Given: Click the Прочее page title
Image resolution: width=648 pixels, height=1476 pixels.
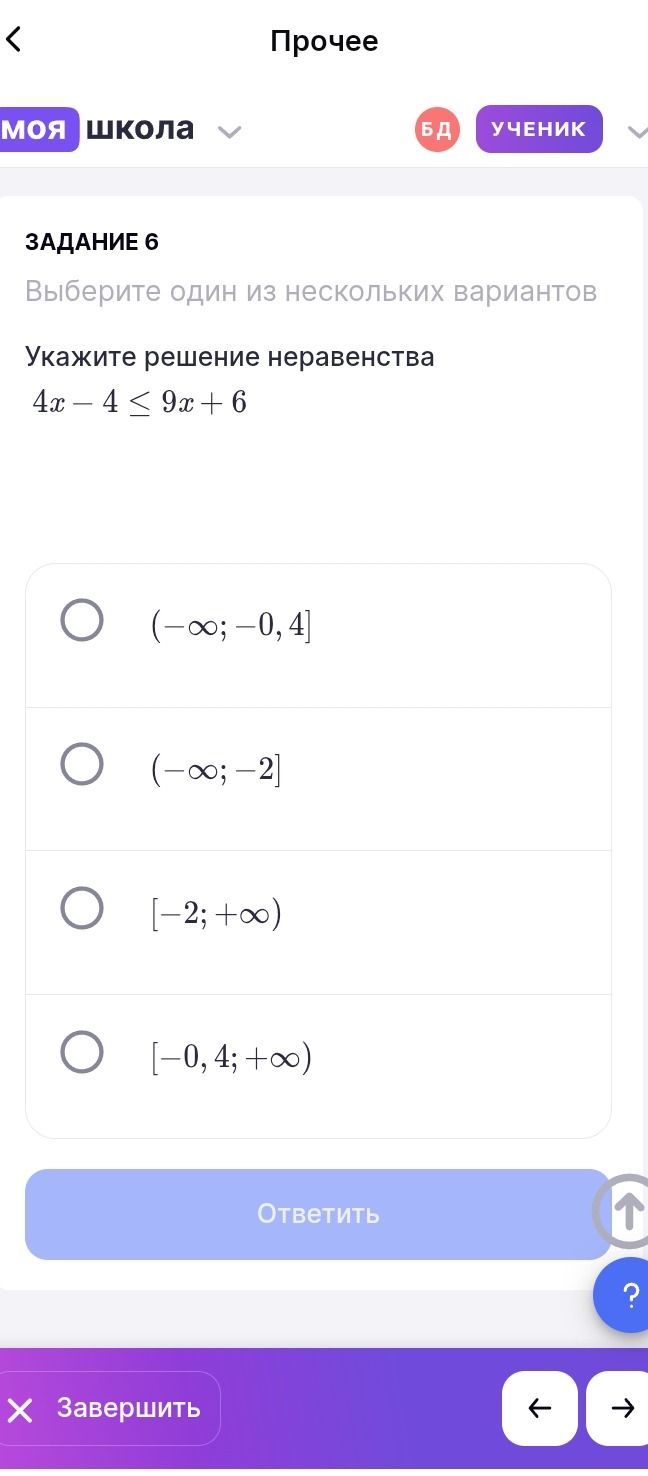Looking at the screenshot, I should (x=324, y=41).
